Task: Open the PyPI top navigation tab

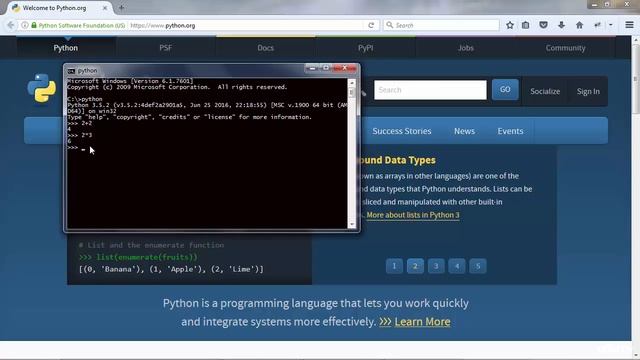Action: (x=365, y=48)
